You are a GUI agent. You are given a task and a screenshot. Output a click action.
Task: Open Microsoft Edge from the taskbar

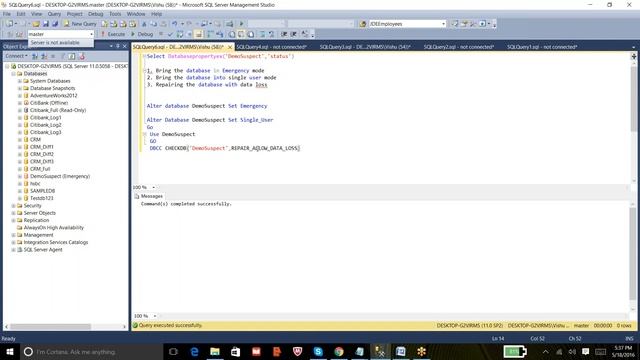(194, 351)
